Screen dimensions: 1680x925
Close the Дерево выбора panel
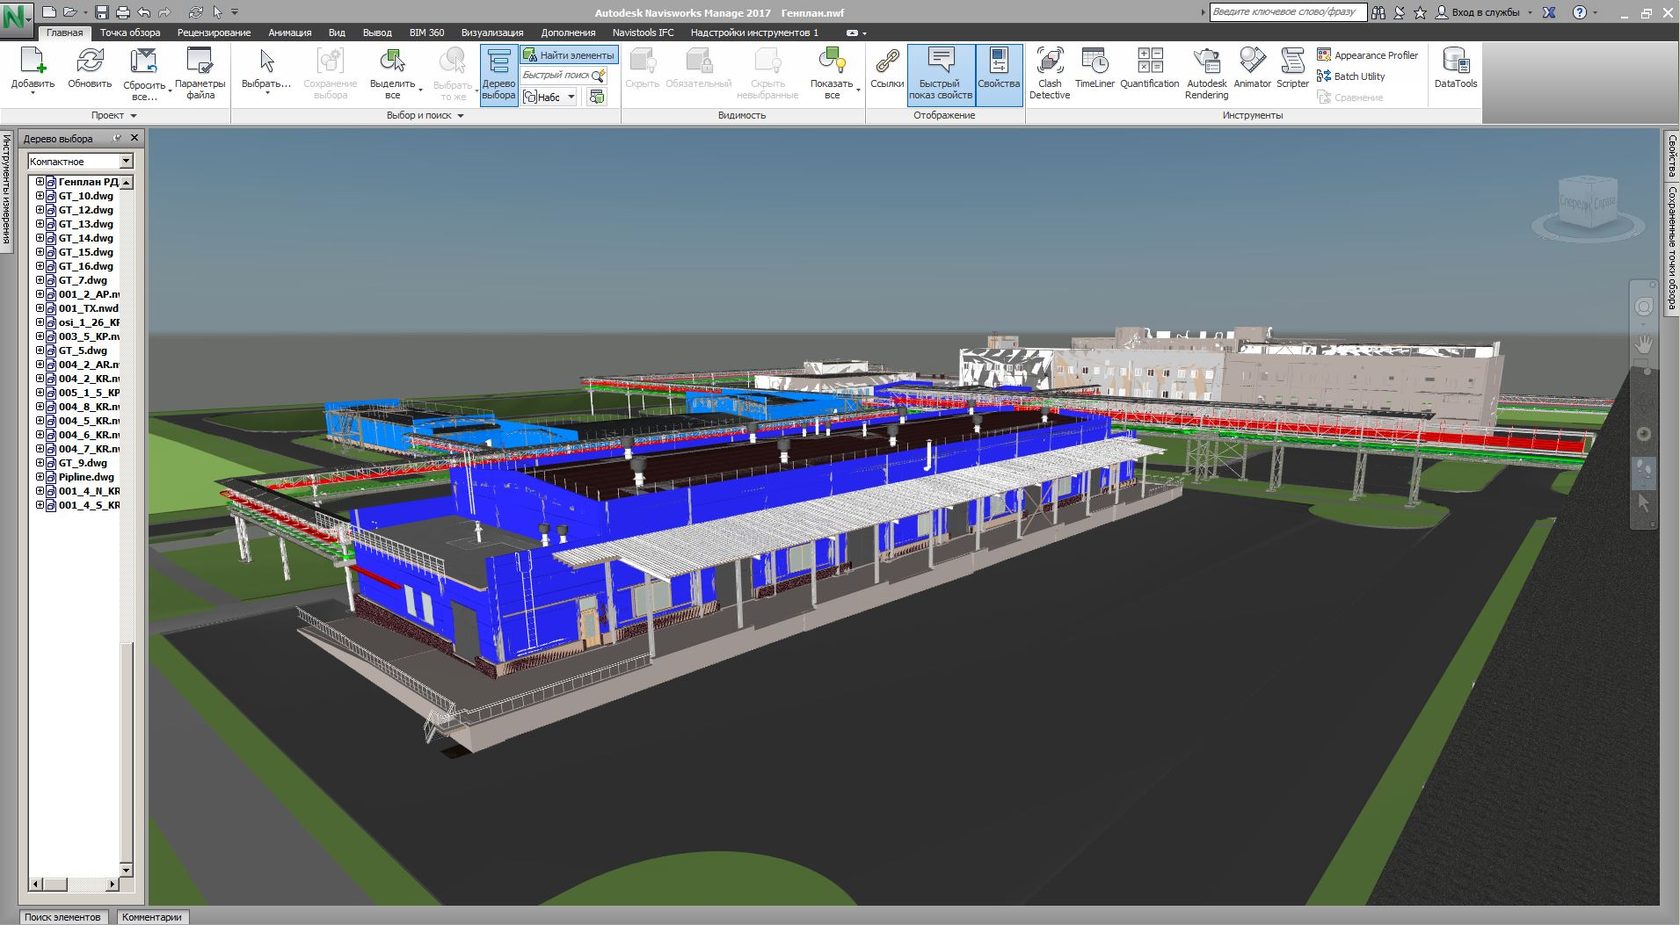pos(135,138)
